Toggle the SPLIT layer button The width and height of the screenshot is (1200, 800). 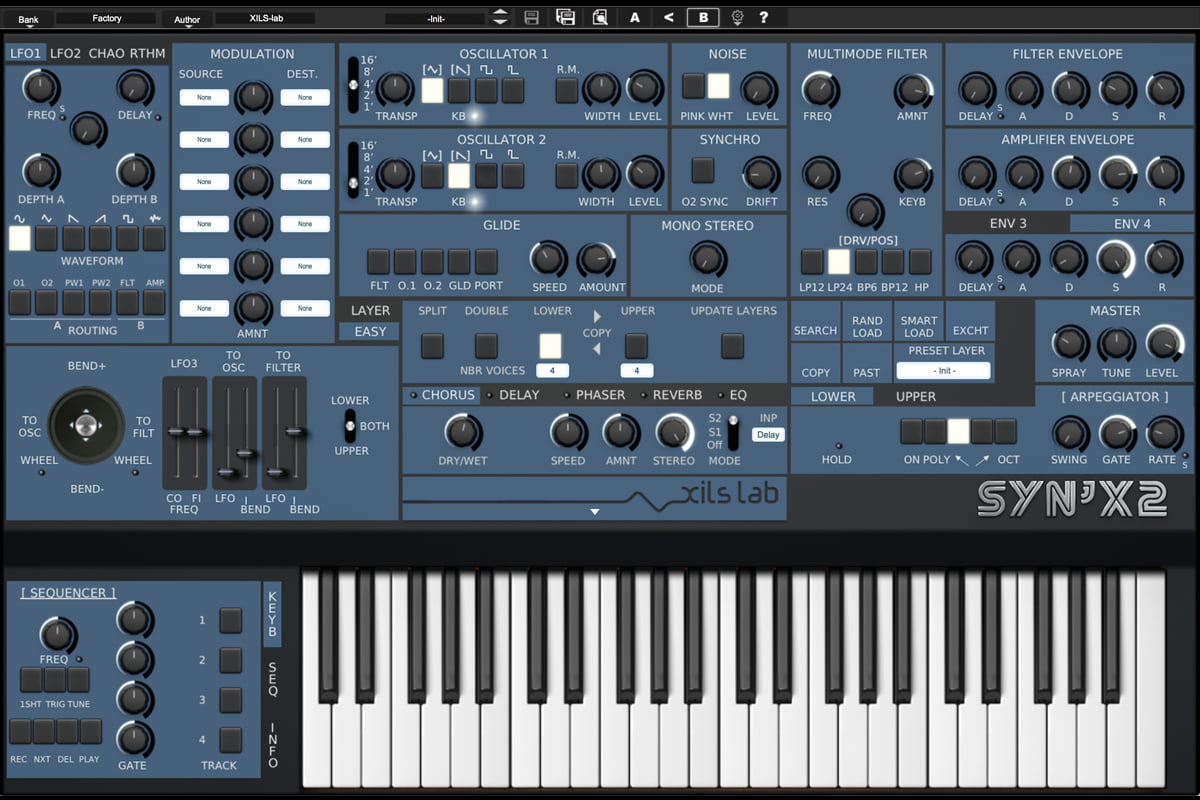click(432, 346)
